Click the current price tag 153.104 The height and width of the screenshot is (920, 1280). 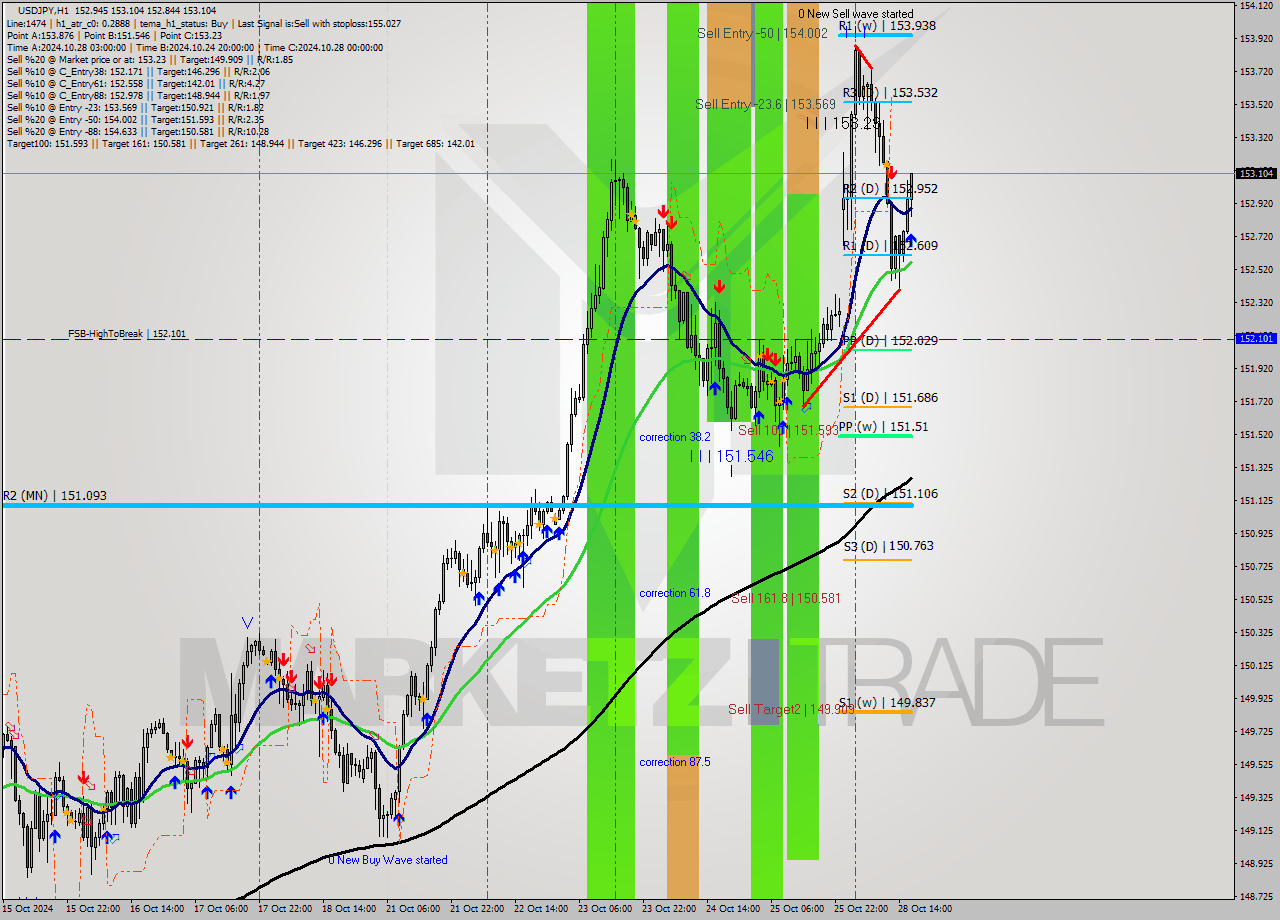pyautogui.click(x=1256, y=173)
